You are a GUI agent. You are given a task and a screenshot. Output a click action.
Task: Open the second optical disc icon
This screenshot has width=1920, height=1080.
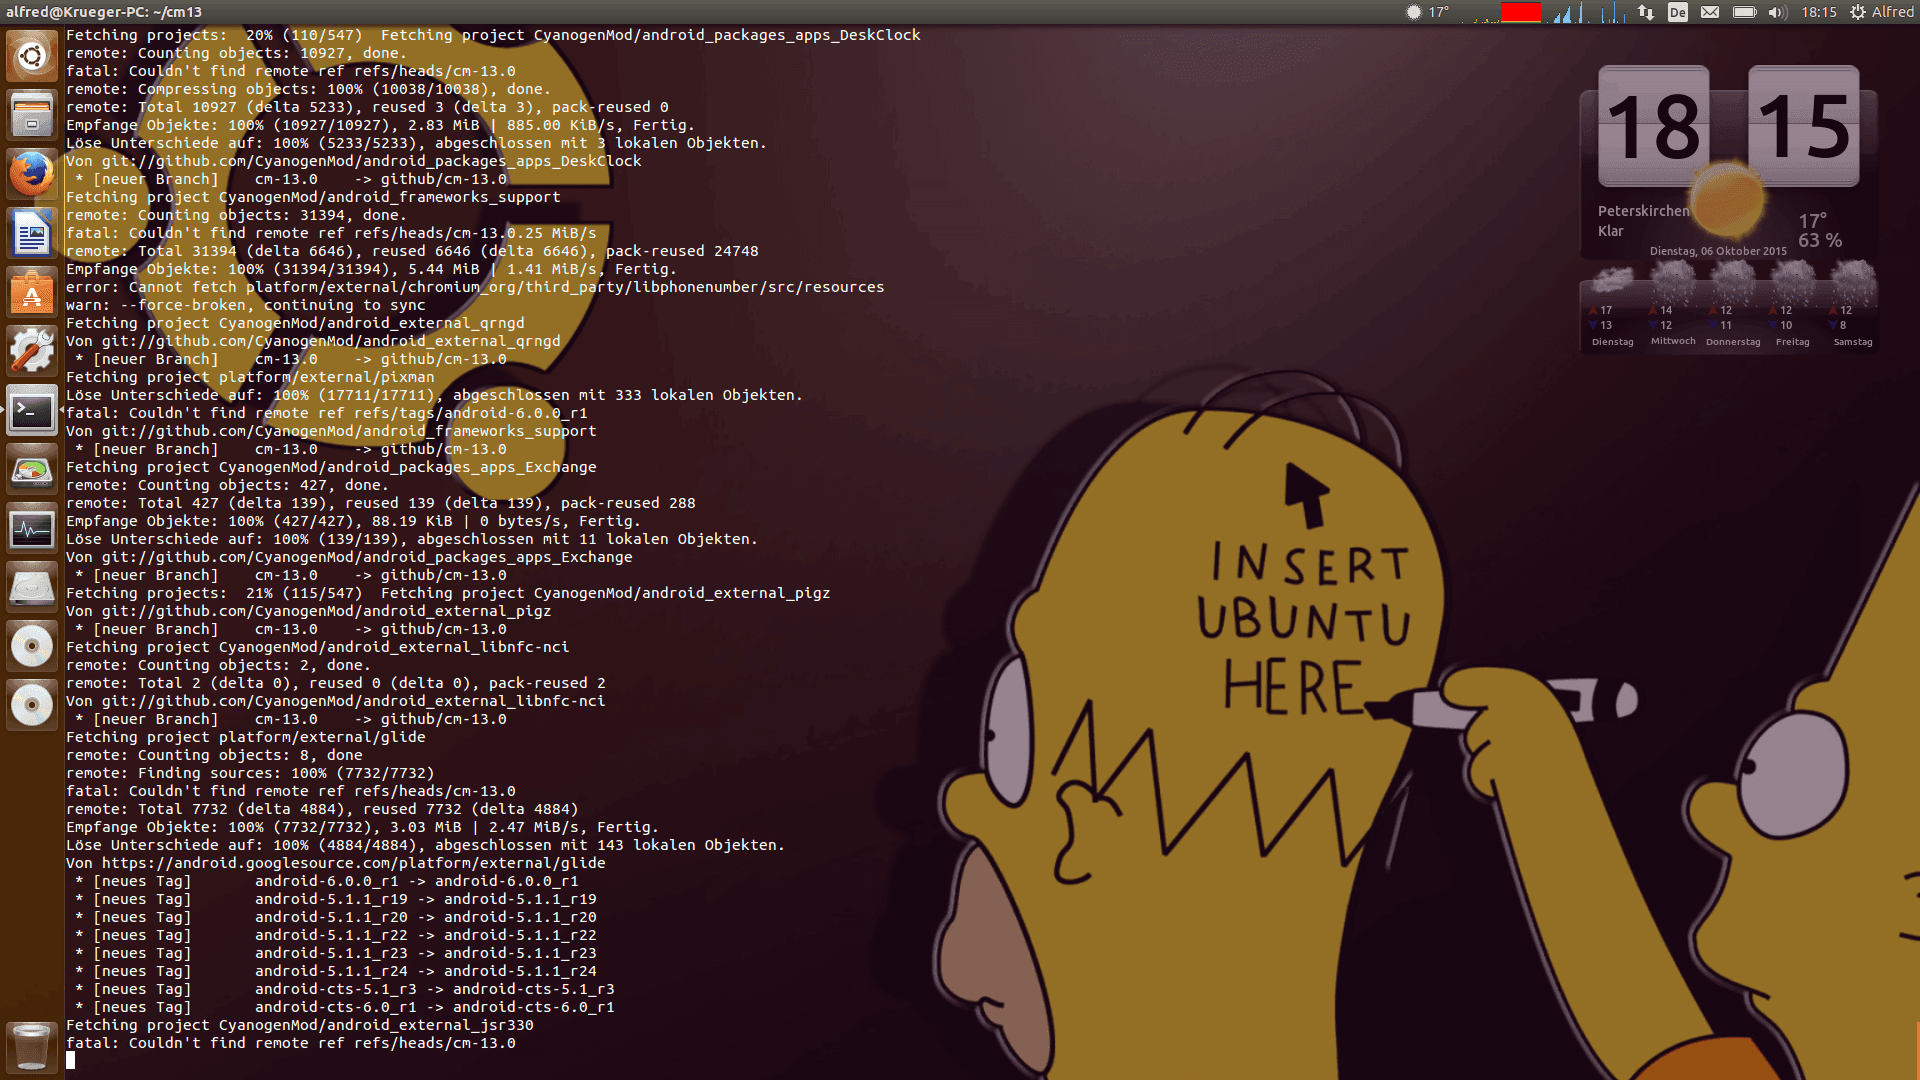pyautogui.click(x=32, y=705)
